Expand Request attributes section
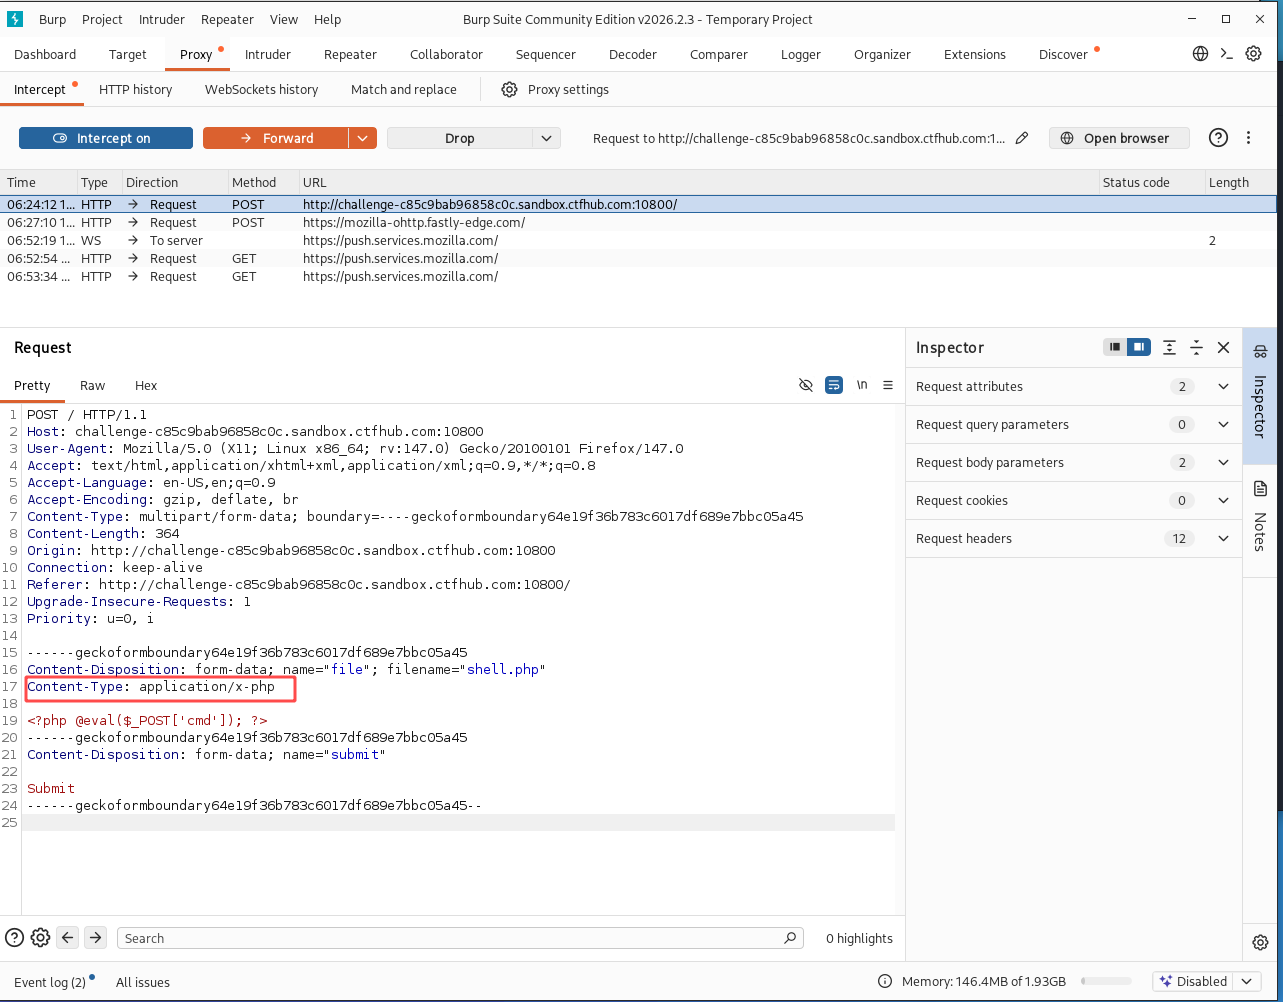The width and height of the screenshot is (1283, 1002). pyautogui.click(x=1073, y=386)
